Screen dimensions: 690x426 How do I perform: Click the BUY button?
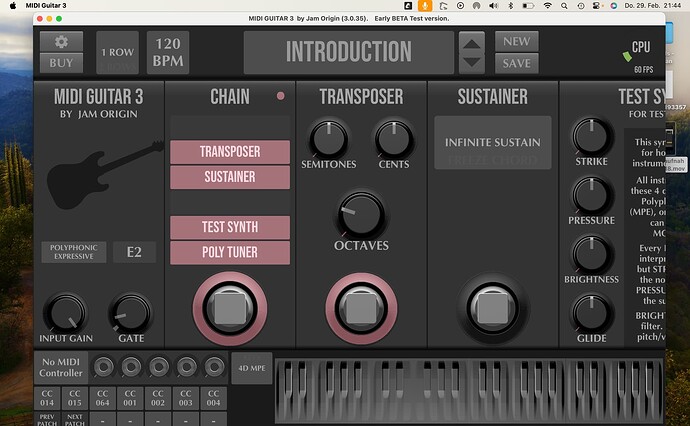pyautogui.click(x=61, y=63)
